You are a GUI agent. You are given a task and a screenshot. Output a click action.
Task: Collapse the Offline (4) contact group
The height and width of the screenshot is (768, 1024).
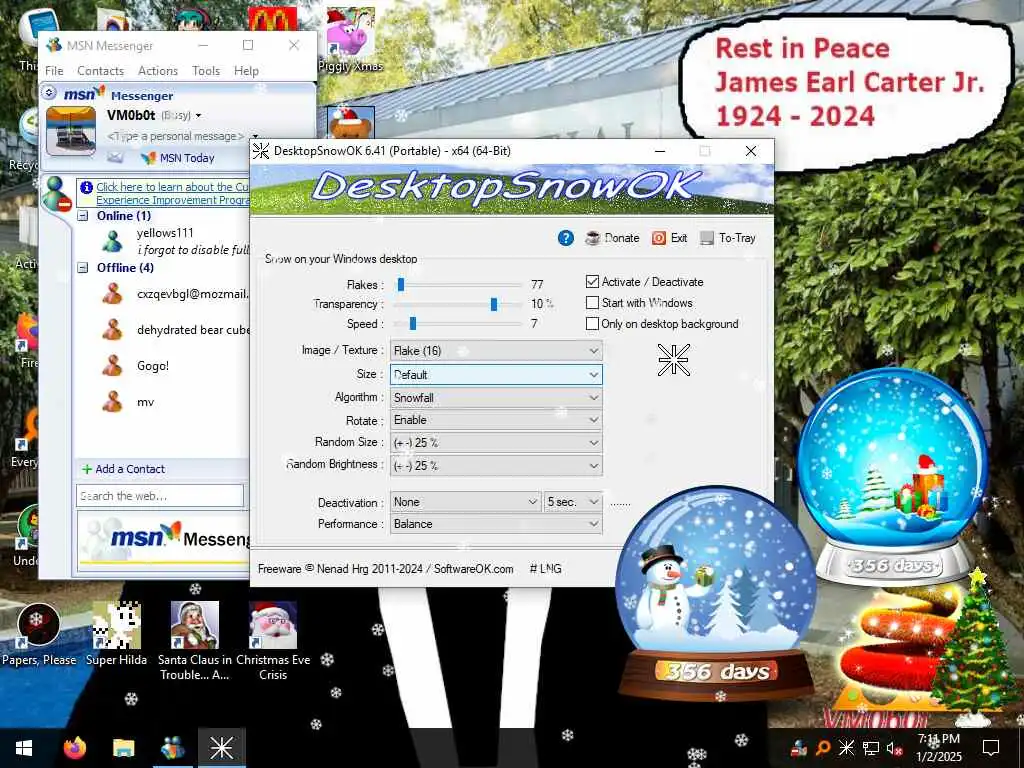83,268
